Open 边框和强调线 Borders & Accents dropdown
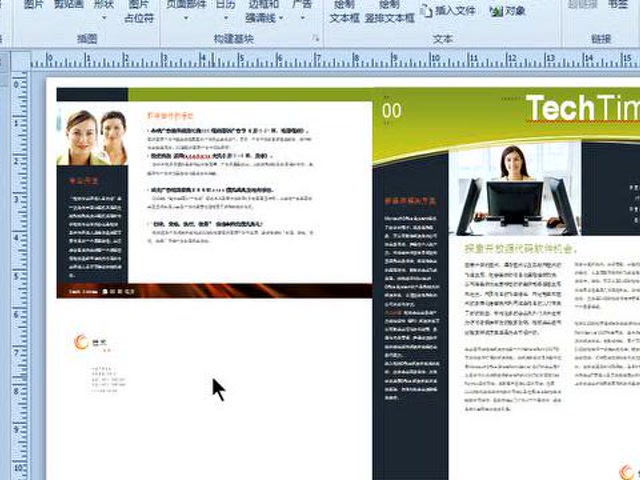The height and width of the screenshot is (480, 640). [263, 10]
